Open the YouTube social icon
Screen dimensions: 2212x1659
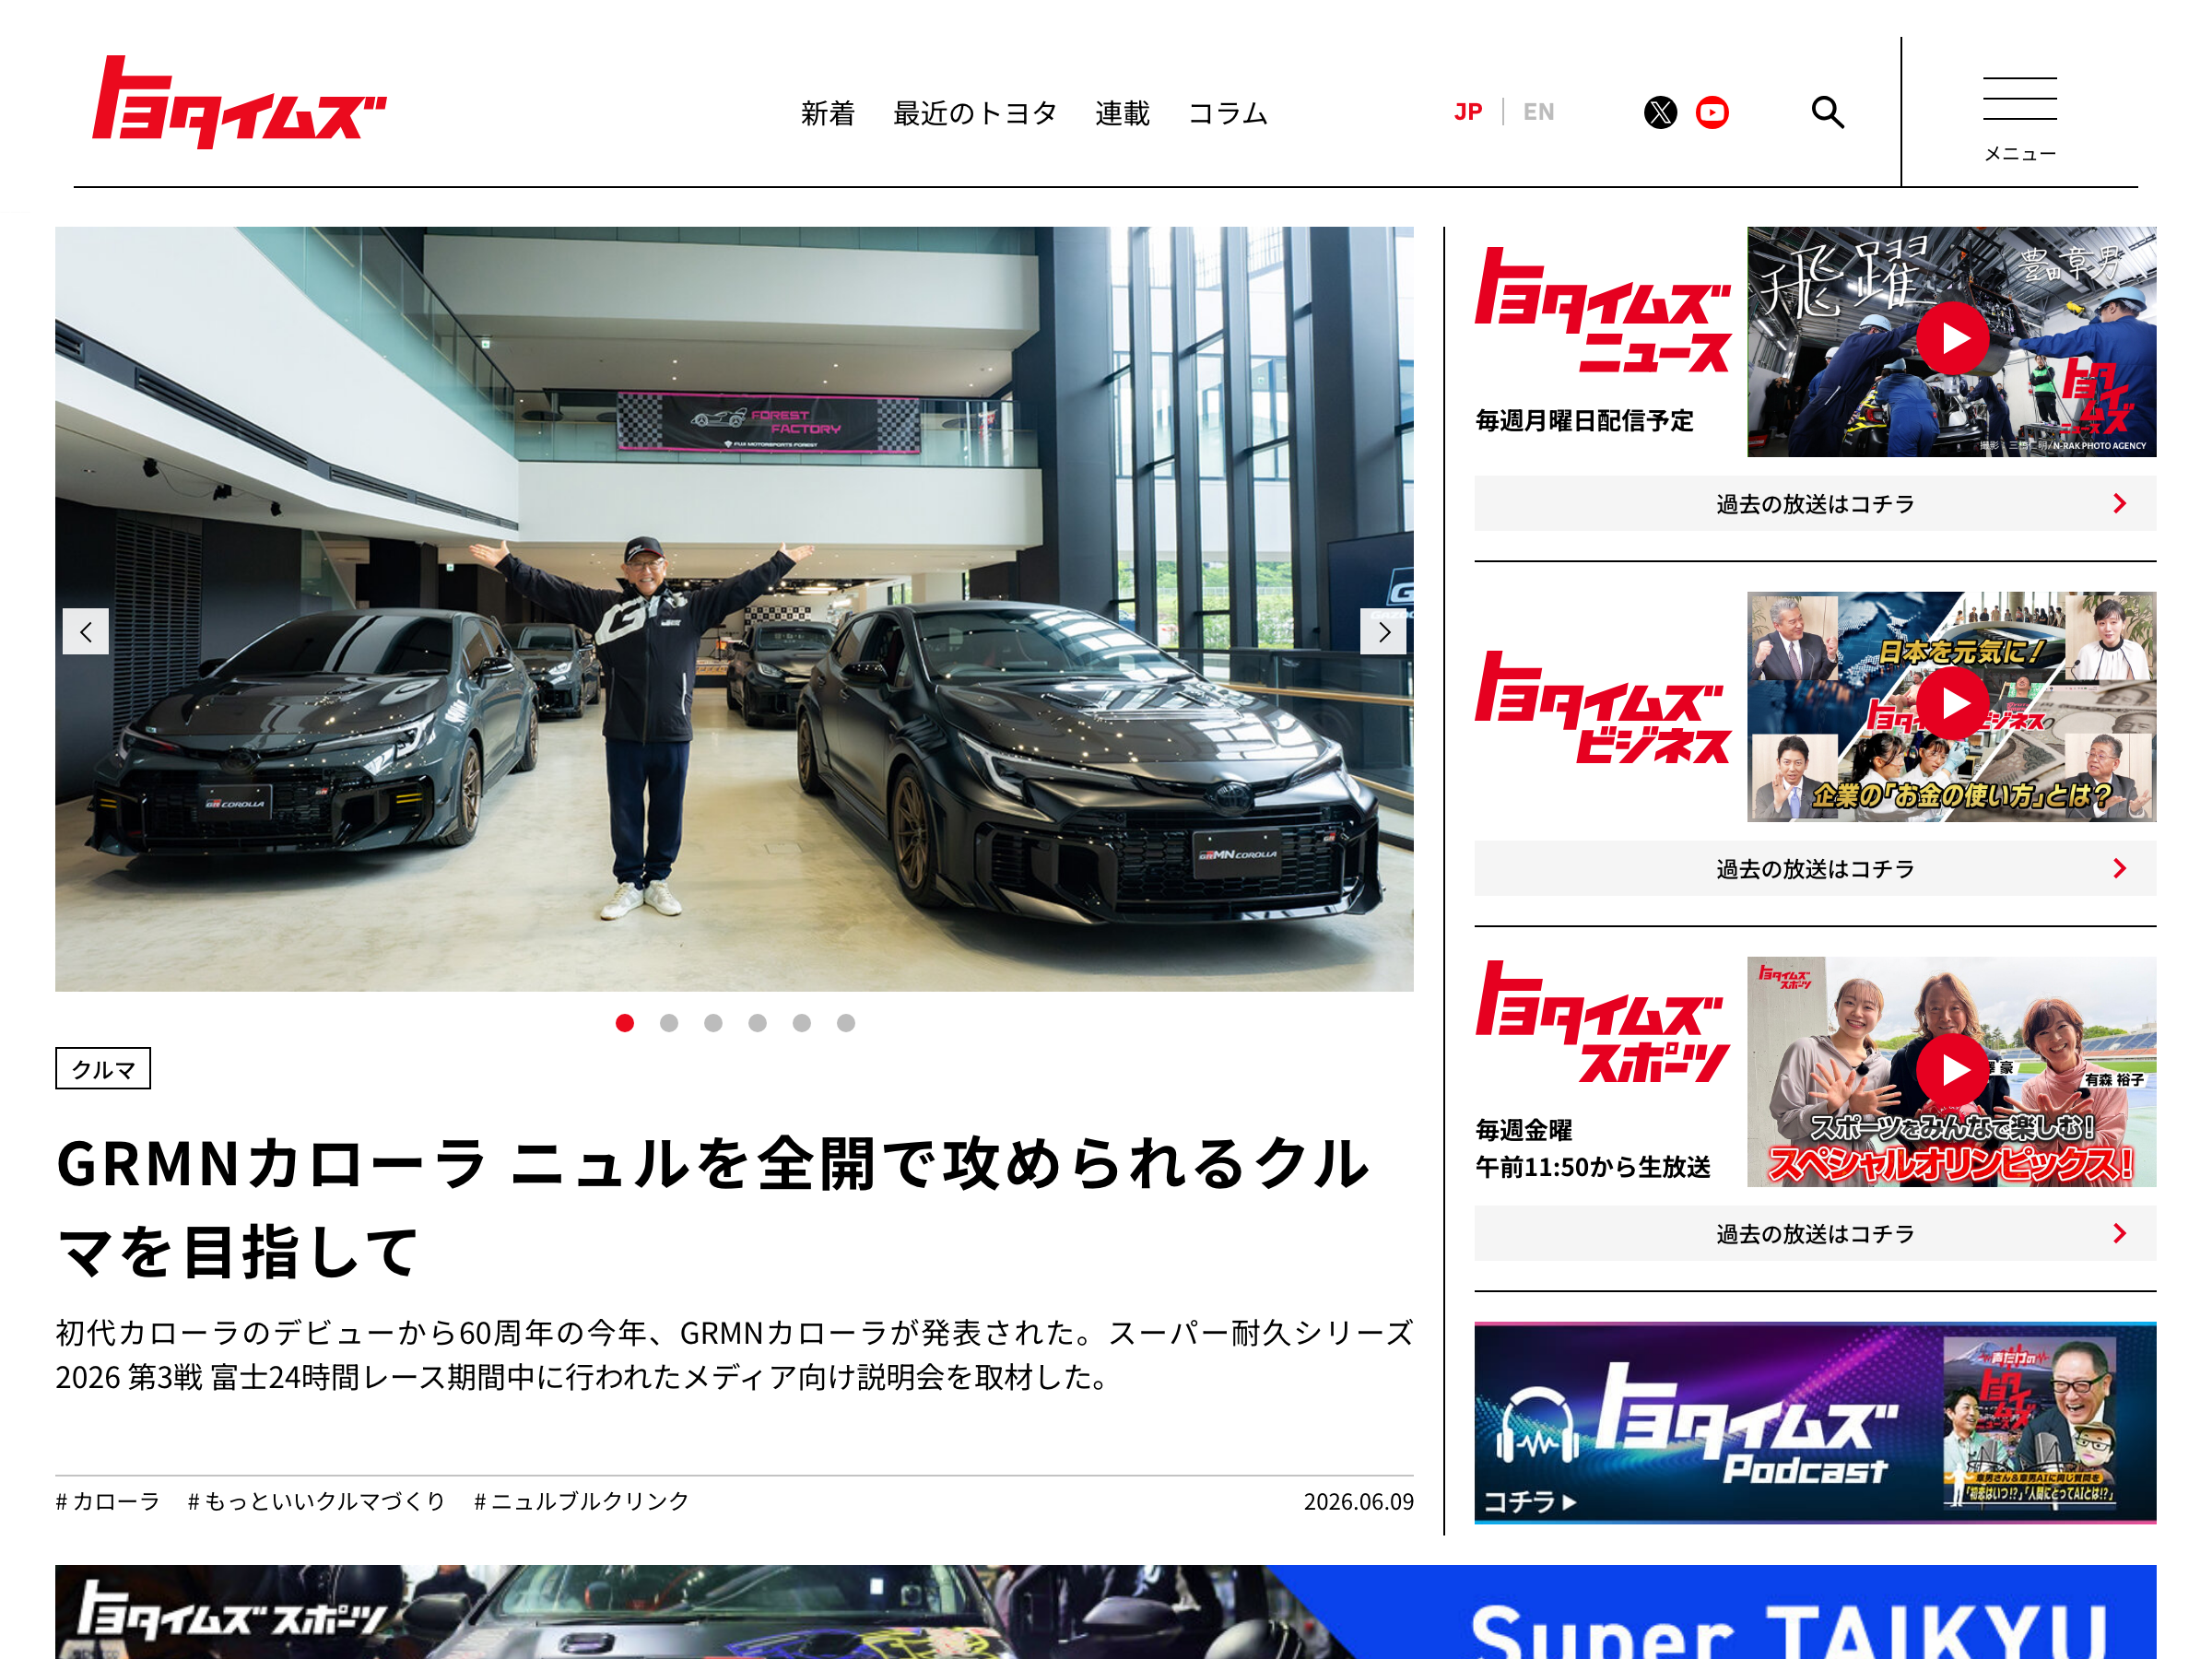pyautogui.click(x=1712, y=112)
